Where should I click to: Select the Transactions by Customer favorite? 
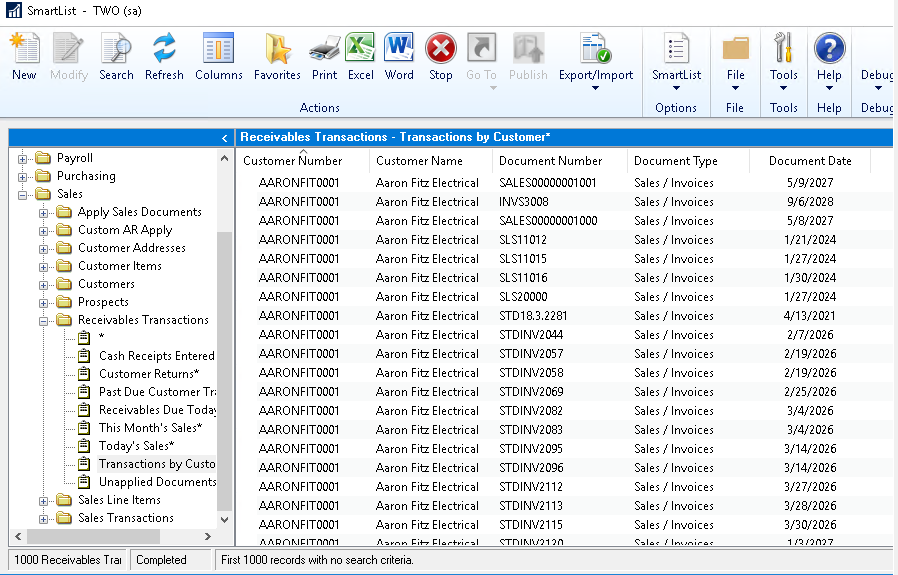(x=157, y=464)
